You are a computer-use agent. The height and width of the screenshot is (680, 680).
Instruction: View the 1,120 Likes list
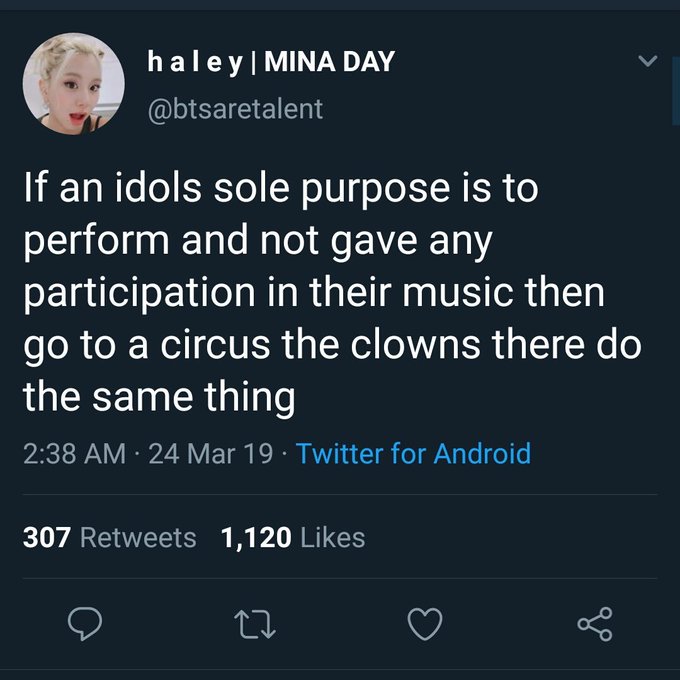pos(293,537)
